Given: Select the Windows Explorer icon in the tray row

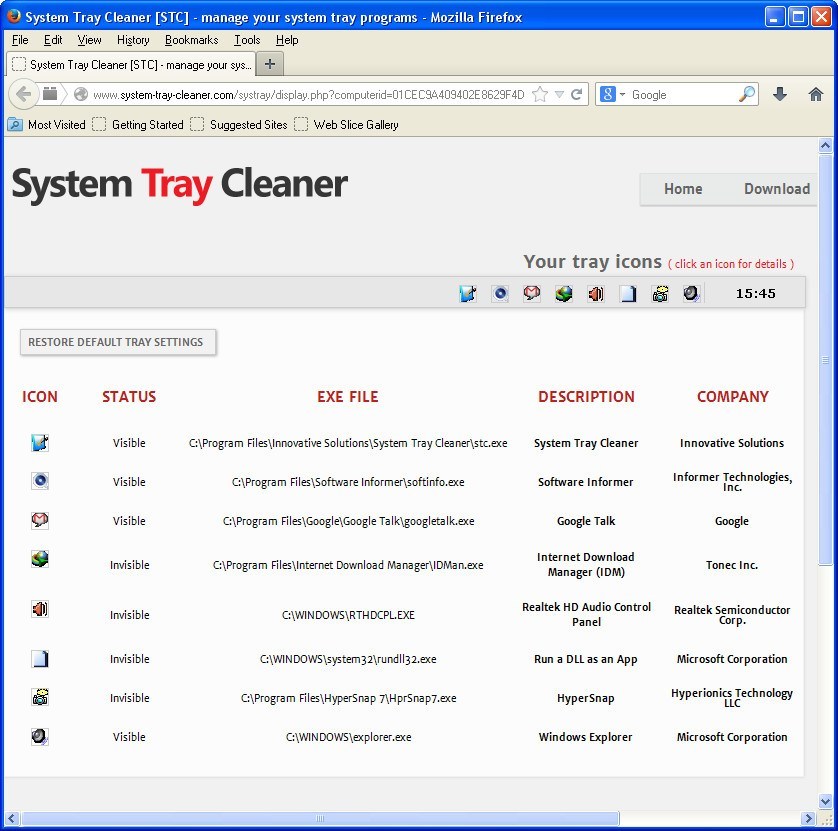Looking at the screenshot, I should pos(691,293).
